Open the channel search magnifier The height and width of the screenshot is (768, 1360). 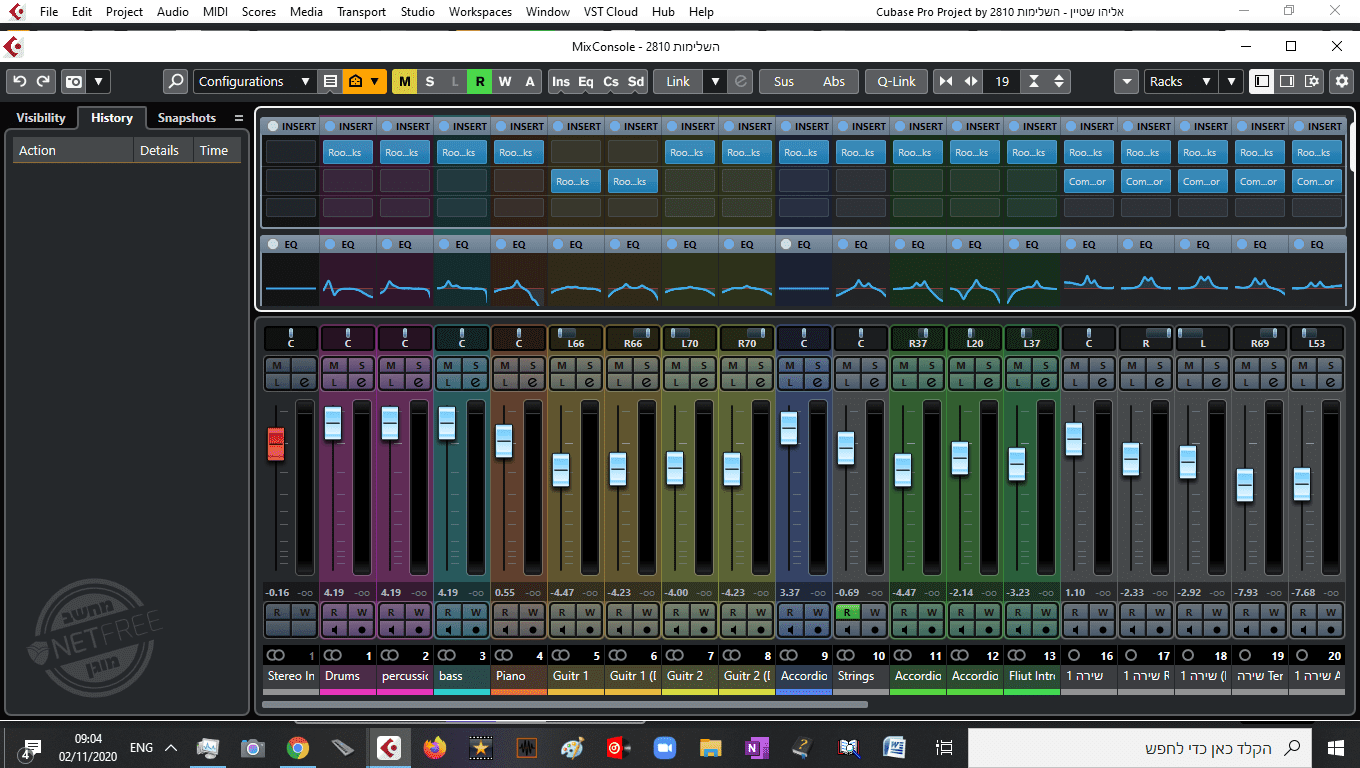[x=175, y=82]
